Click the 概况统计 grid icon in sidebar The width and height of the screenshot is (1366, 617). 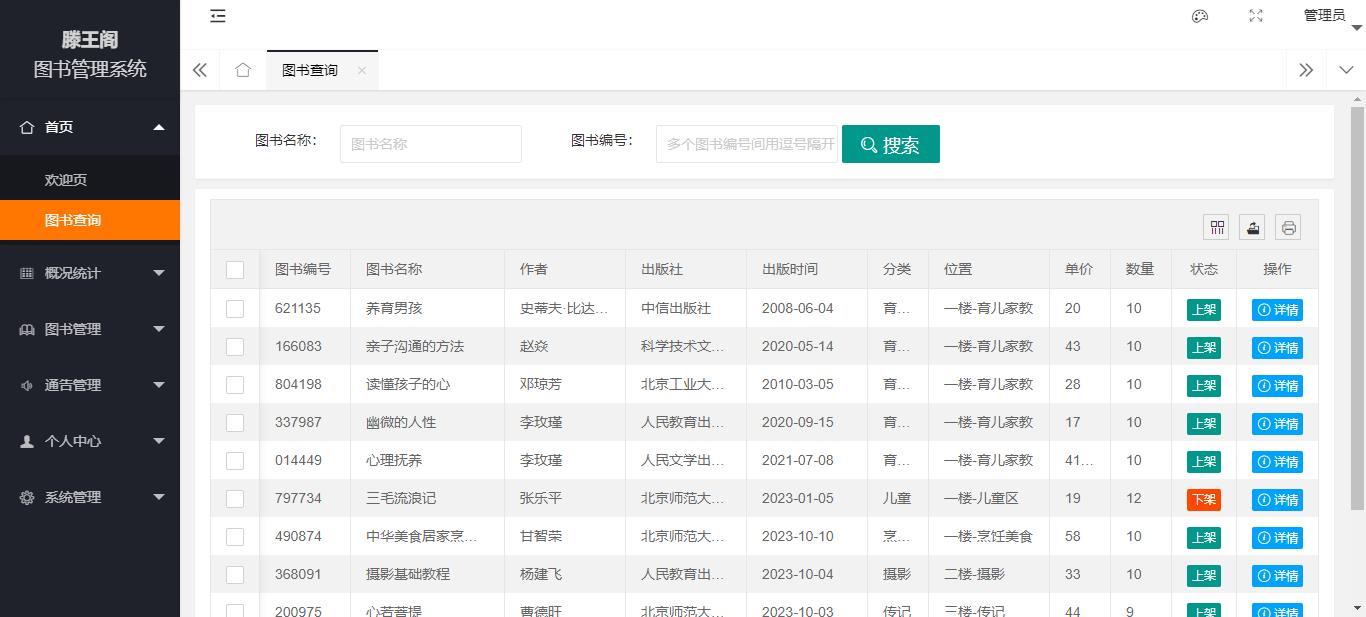tap(27, 273)
